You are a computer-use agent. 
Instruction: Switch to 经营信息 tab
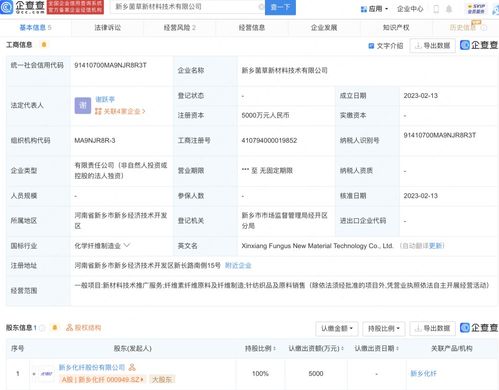[252, 28]
